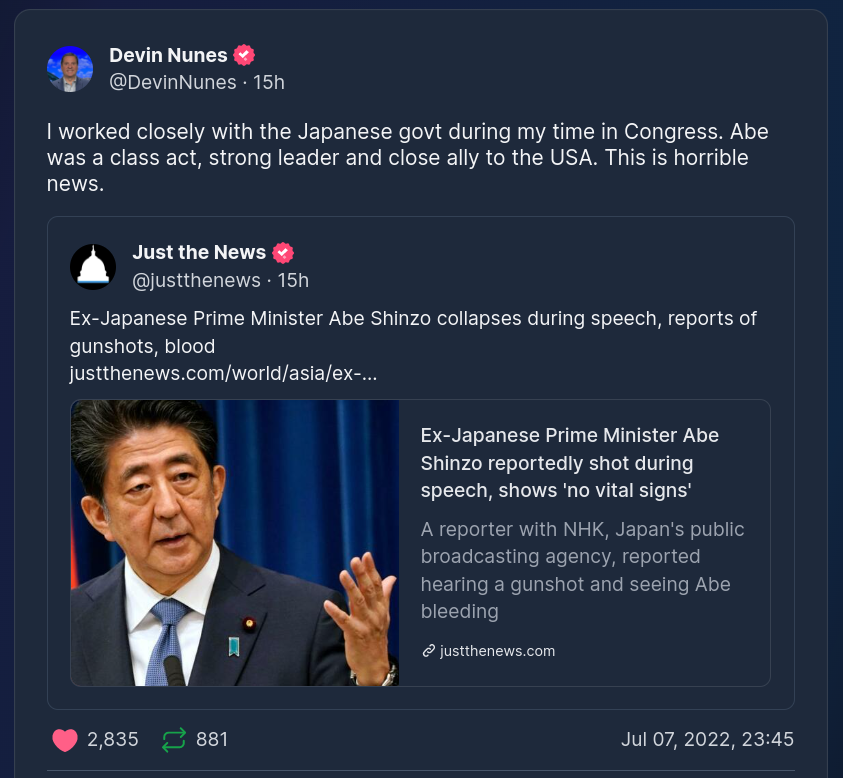843x778 pixels.
Task: Click the chain link icon beside justthenews.com
Action: point(428,651)
